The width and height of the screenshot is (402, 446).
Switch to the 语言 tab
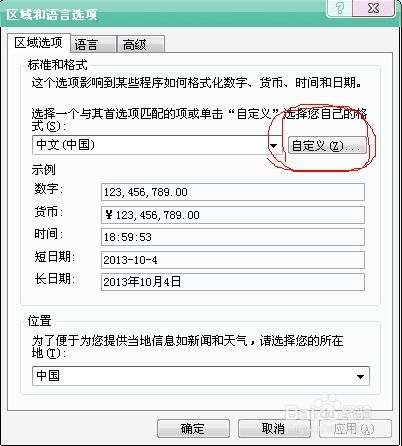pos(93,44)
